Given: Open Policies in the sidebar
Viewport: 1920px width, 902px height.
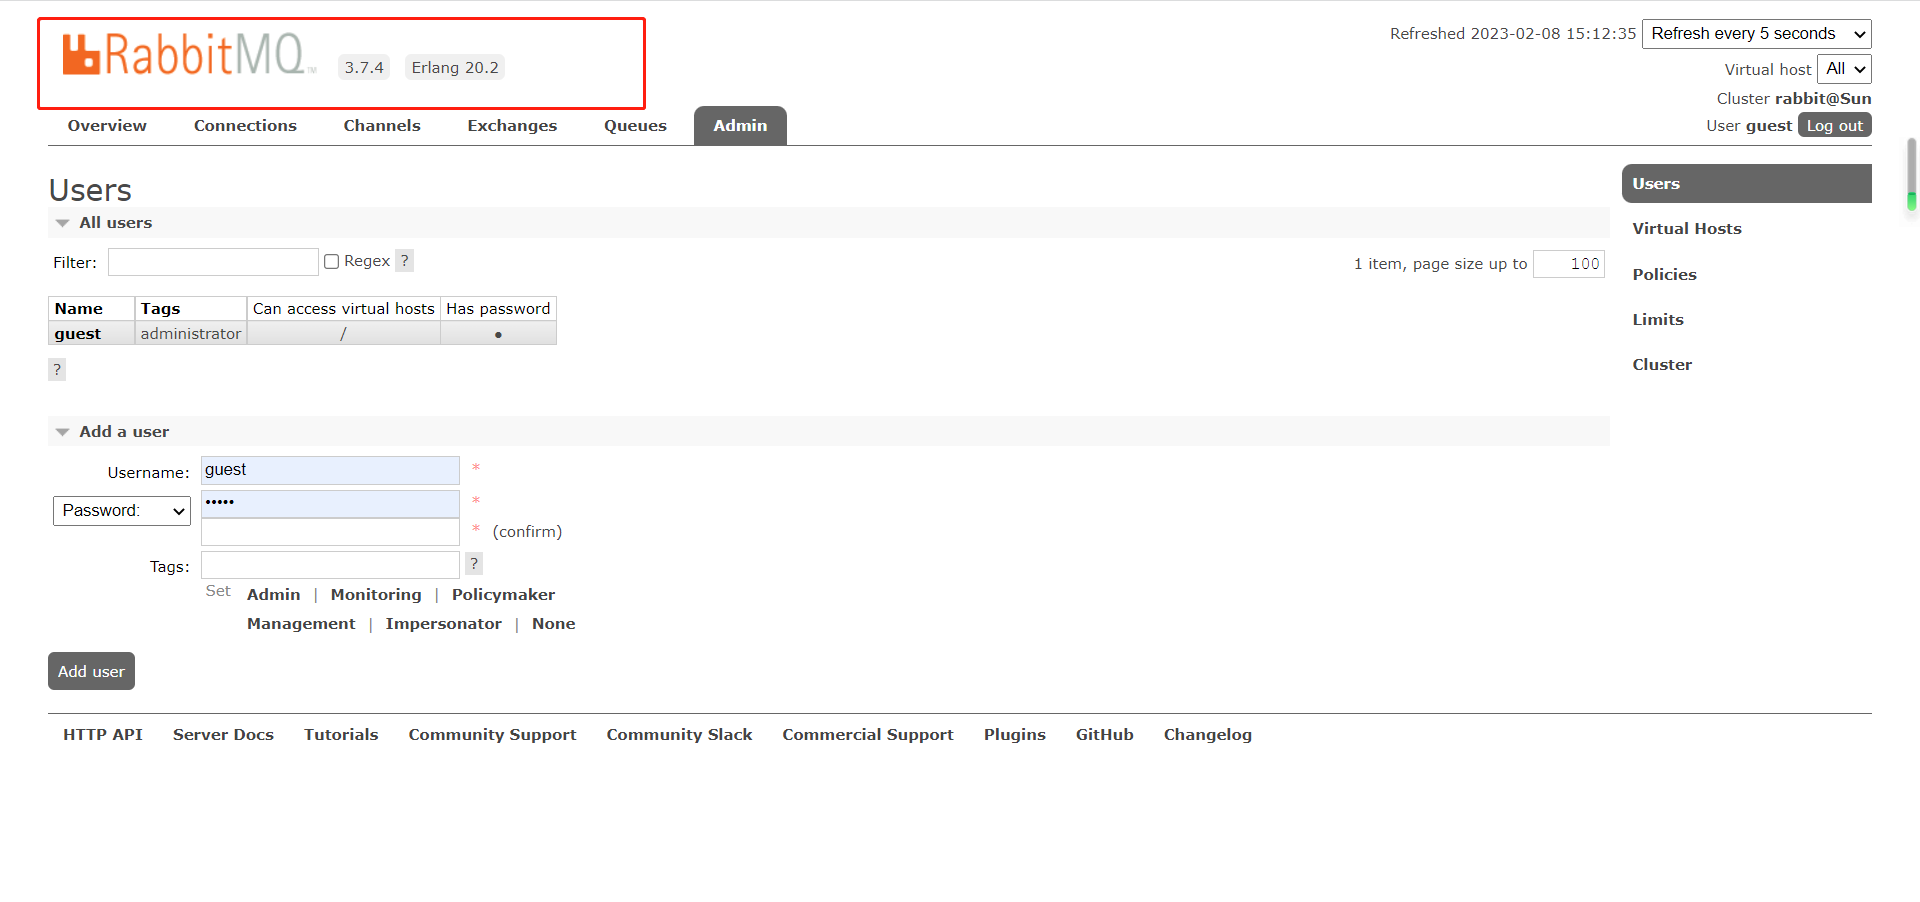Looking at the screenshot, I should pos(1664,275).
